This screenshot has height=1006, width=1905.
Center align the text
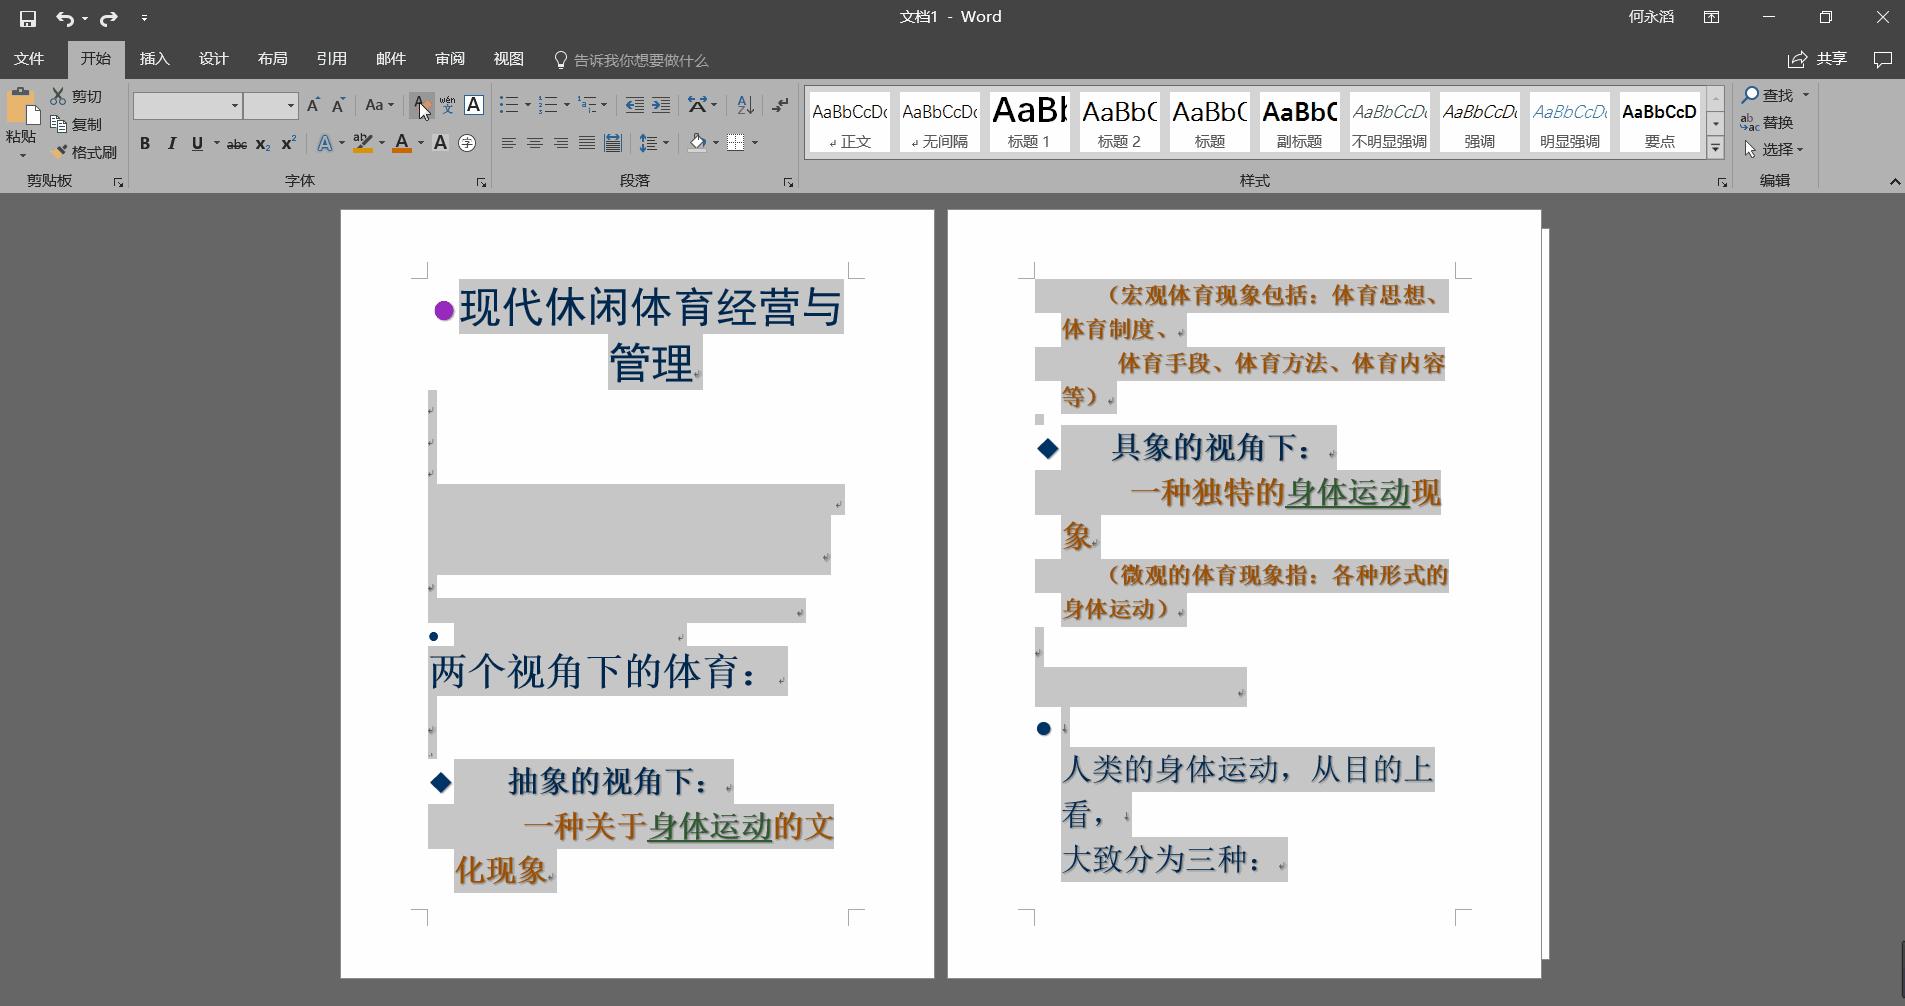(x=536, y=143)
